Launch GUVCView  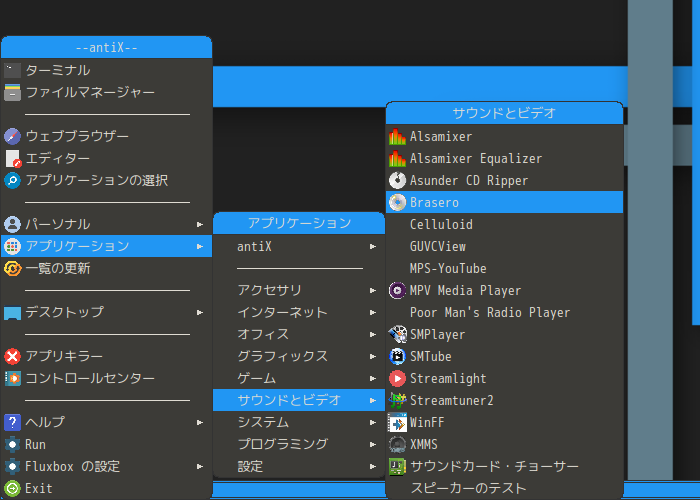[504, 246]
